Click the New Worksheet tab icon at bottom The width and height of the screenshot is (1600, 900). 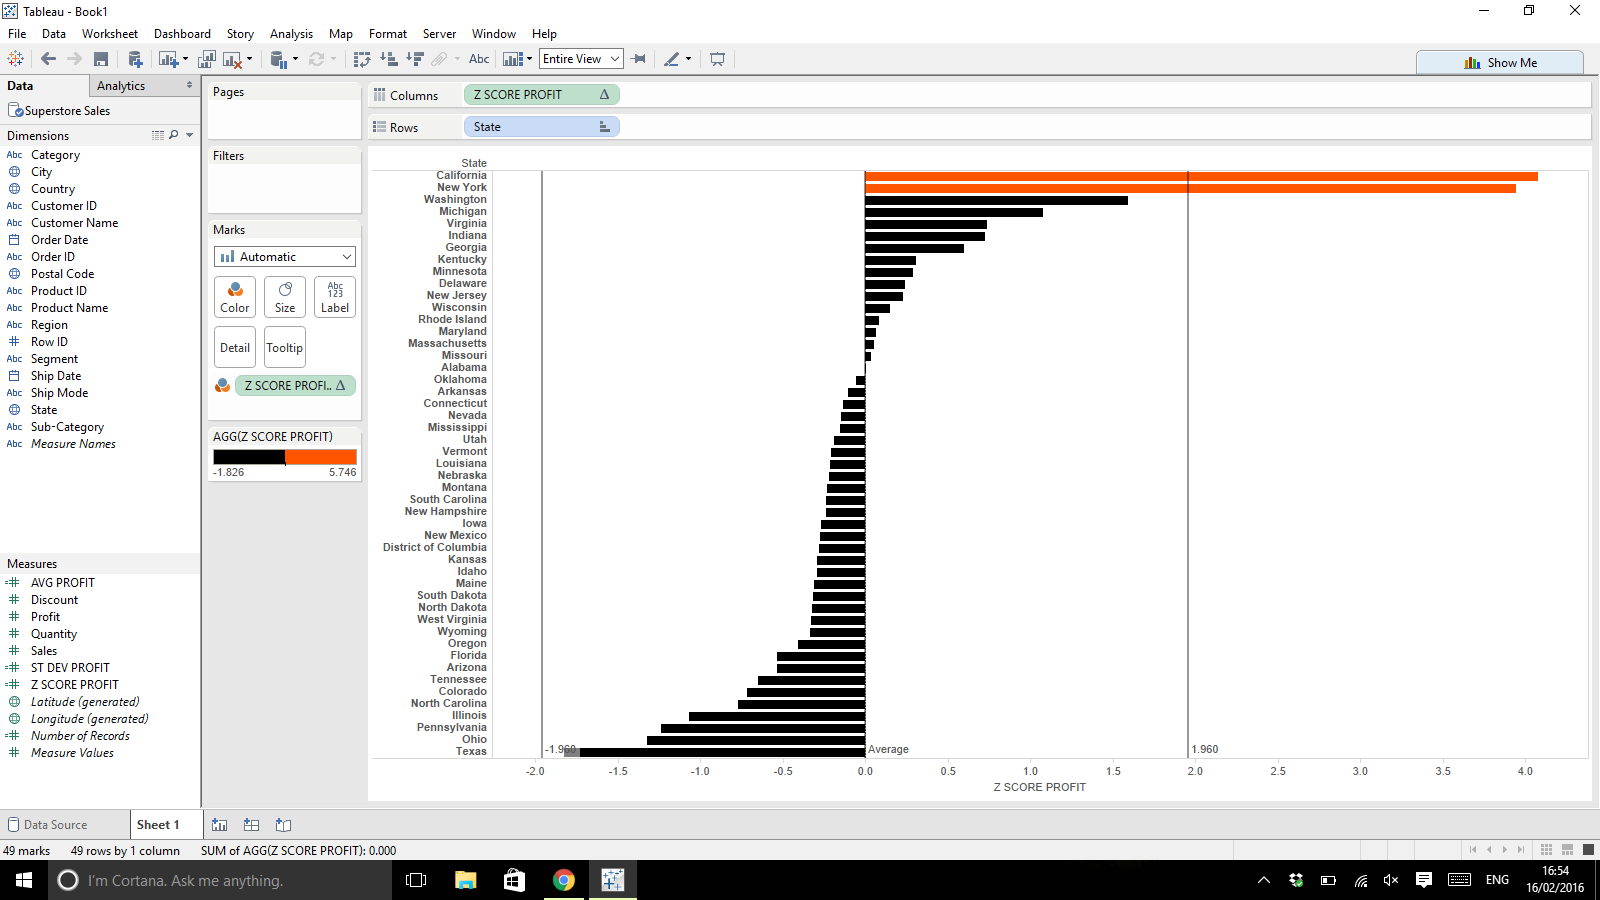[x=220, y=825]
